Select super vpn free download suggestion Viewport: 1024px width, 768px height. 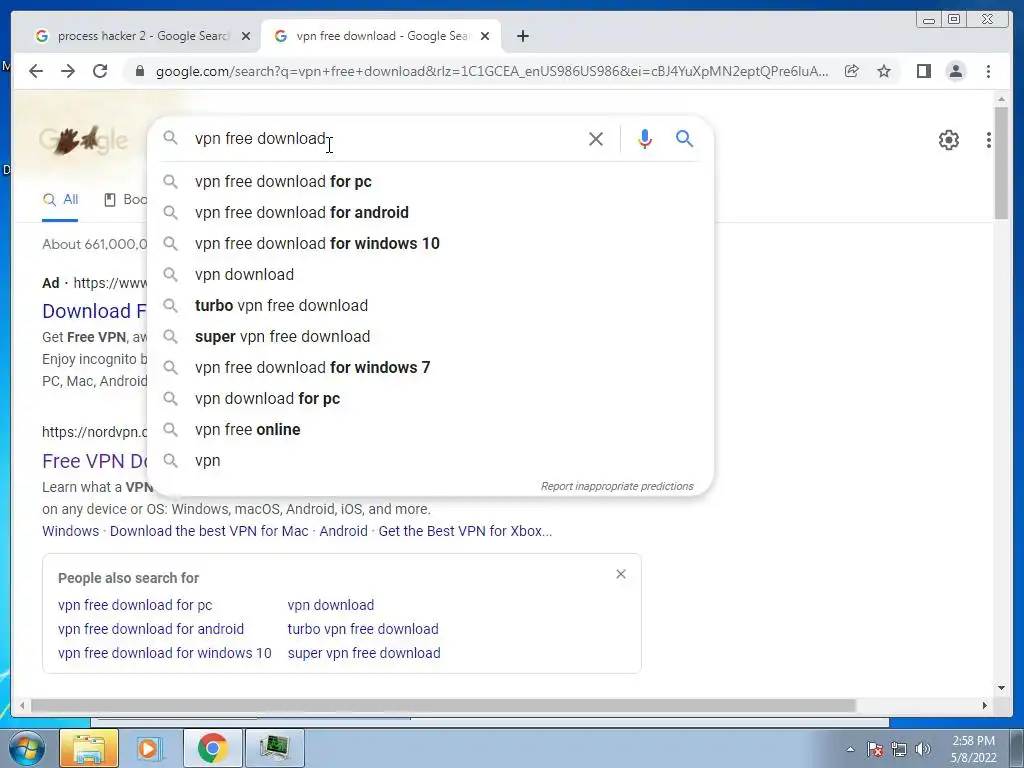430,336
